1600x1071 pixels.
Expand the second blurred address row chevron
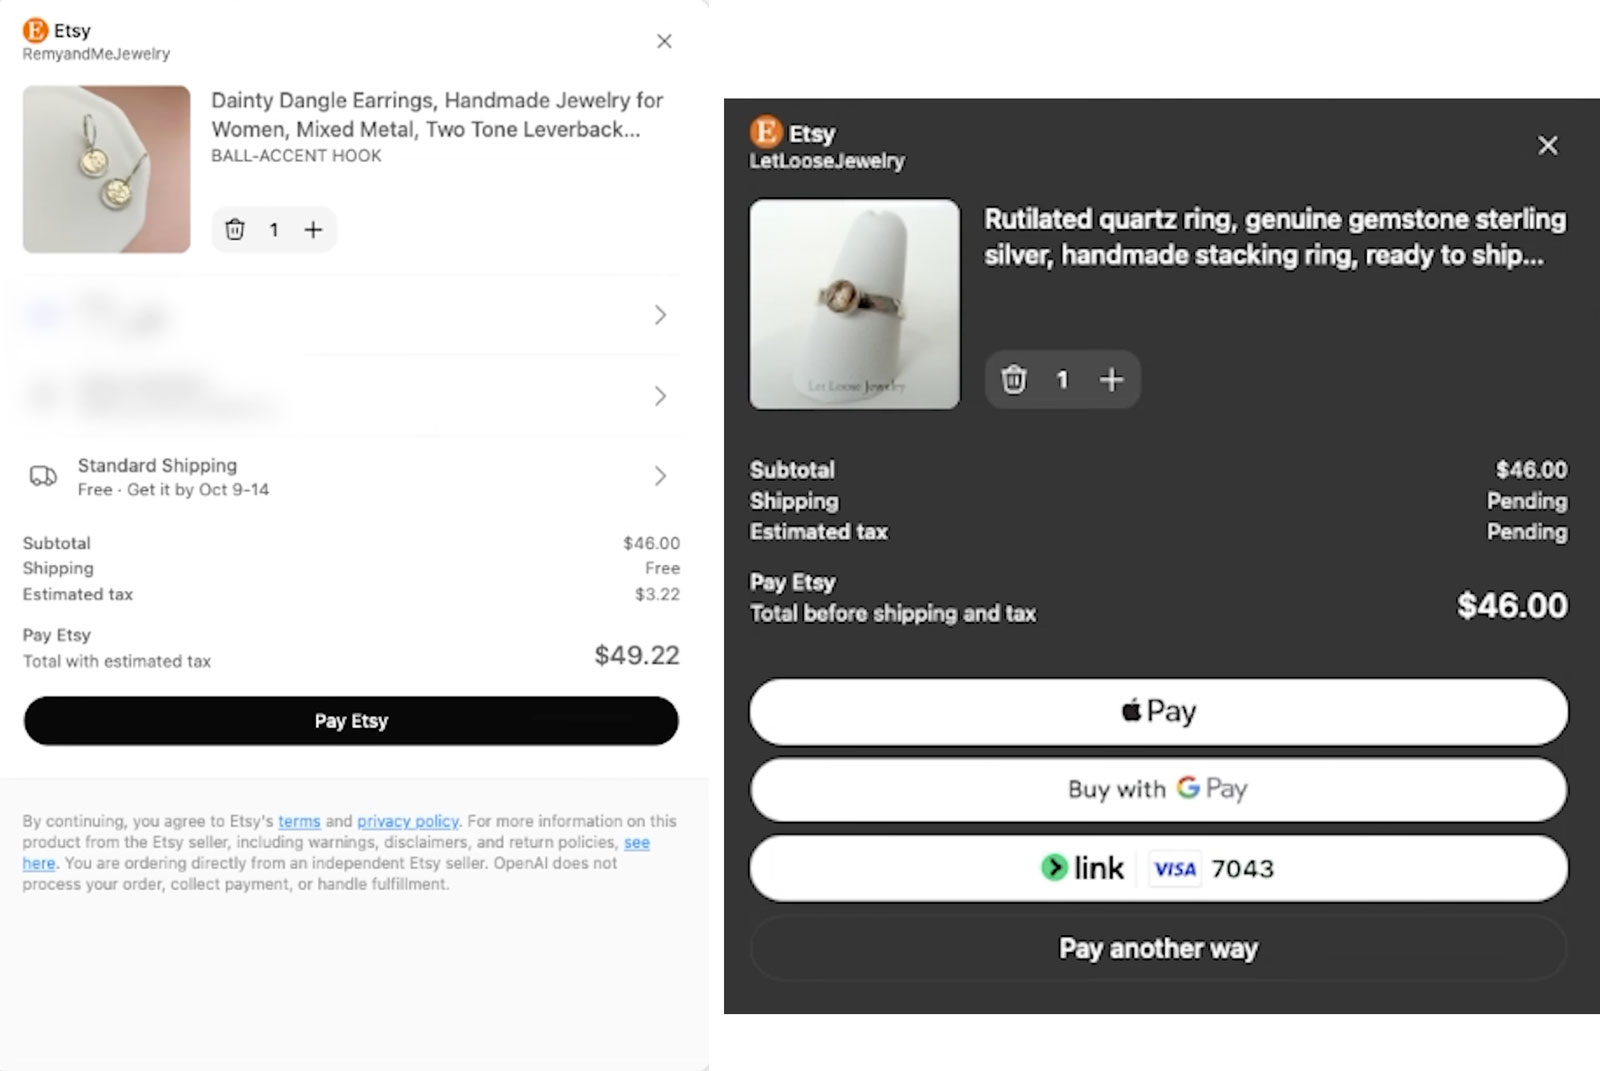pyautogui.click(x=660, y=396)
